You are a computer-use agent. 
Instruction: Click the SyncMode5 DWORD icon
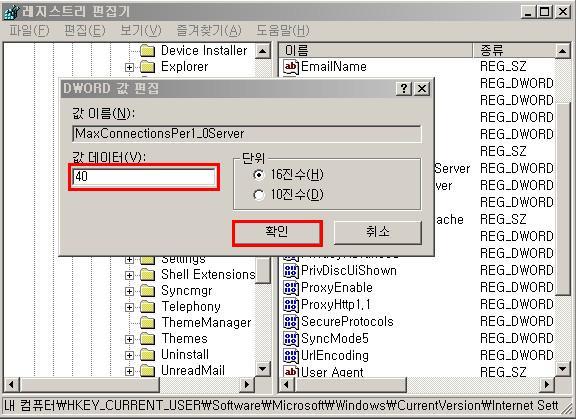pos(291,339)
